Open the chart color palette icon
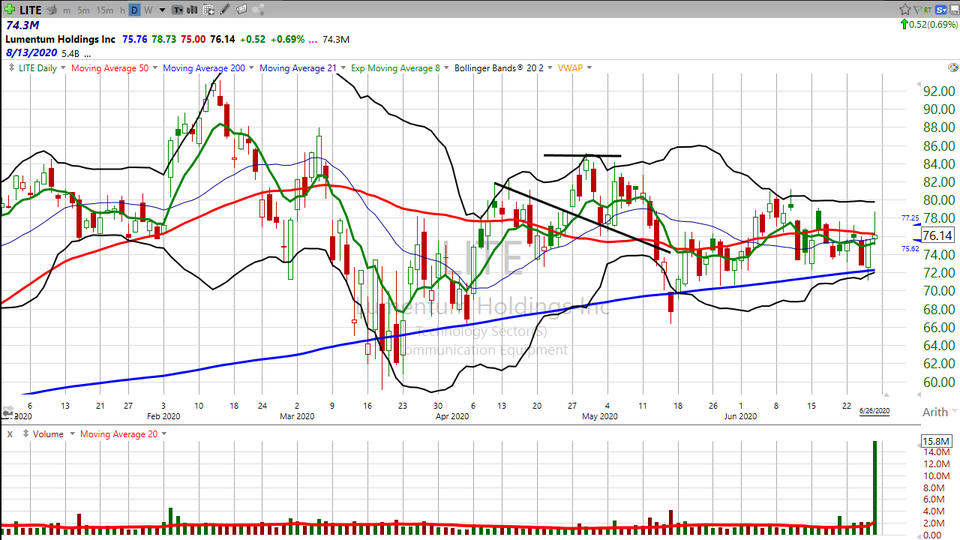960x540 pixels. [x=258, y=10]
